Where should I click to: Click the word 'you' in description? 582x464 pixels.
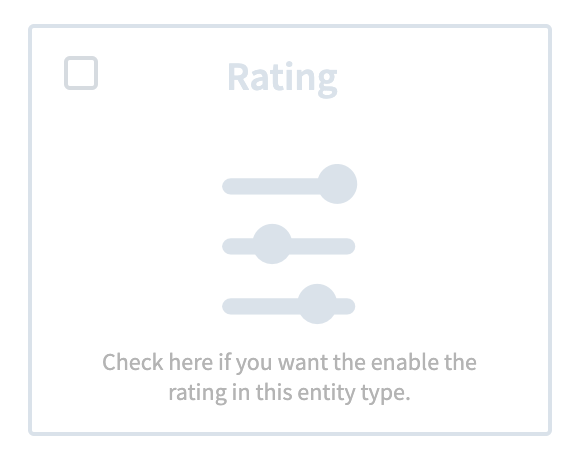(x=254, y=364)
